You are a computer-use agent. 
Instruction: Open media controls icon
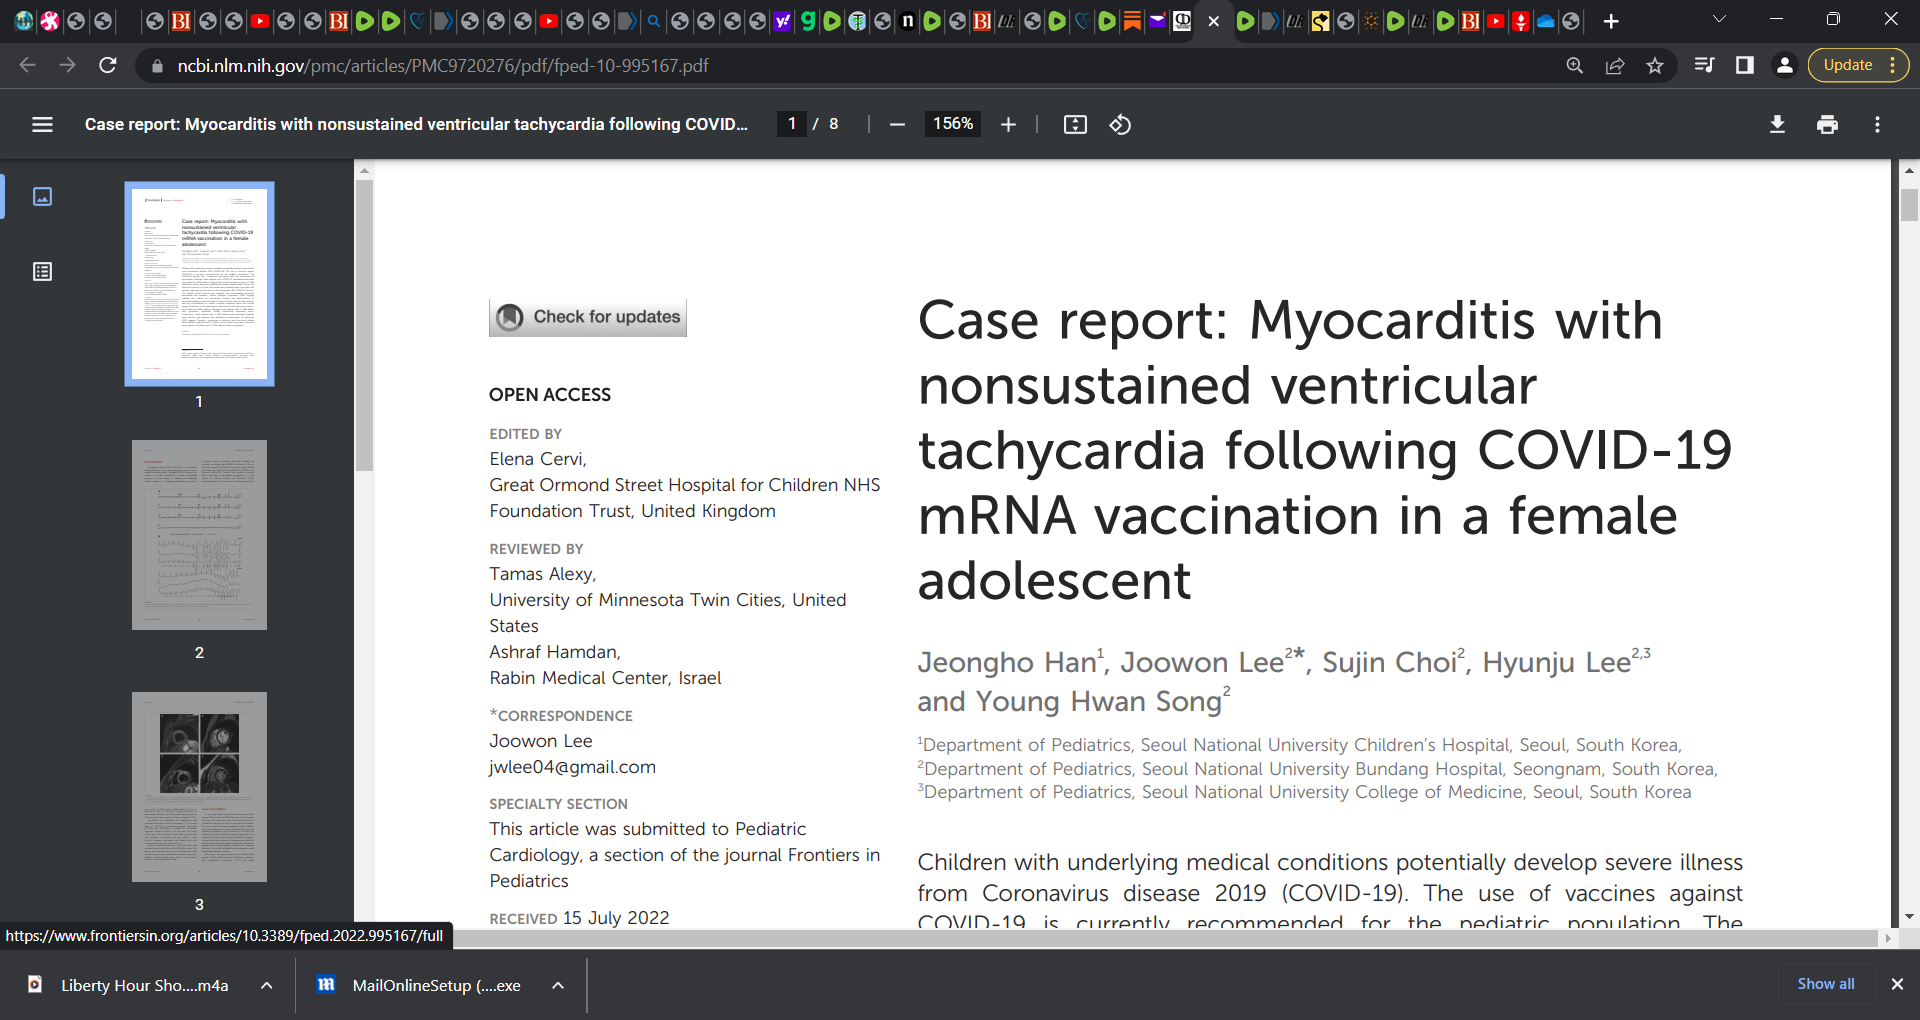pyautogui.click(x=1704, y=65)
